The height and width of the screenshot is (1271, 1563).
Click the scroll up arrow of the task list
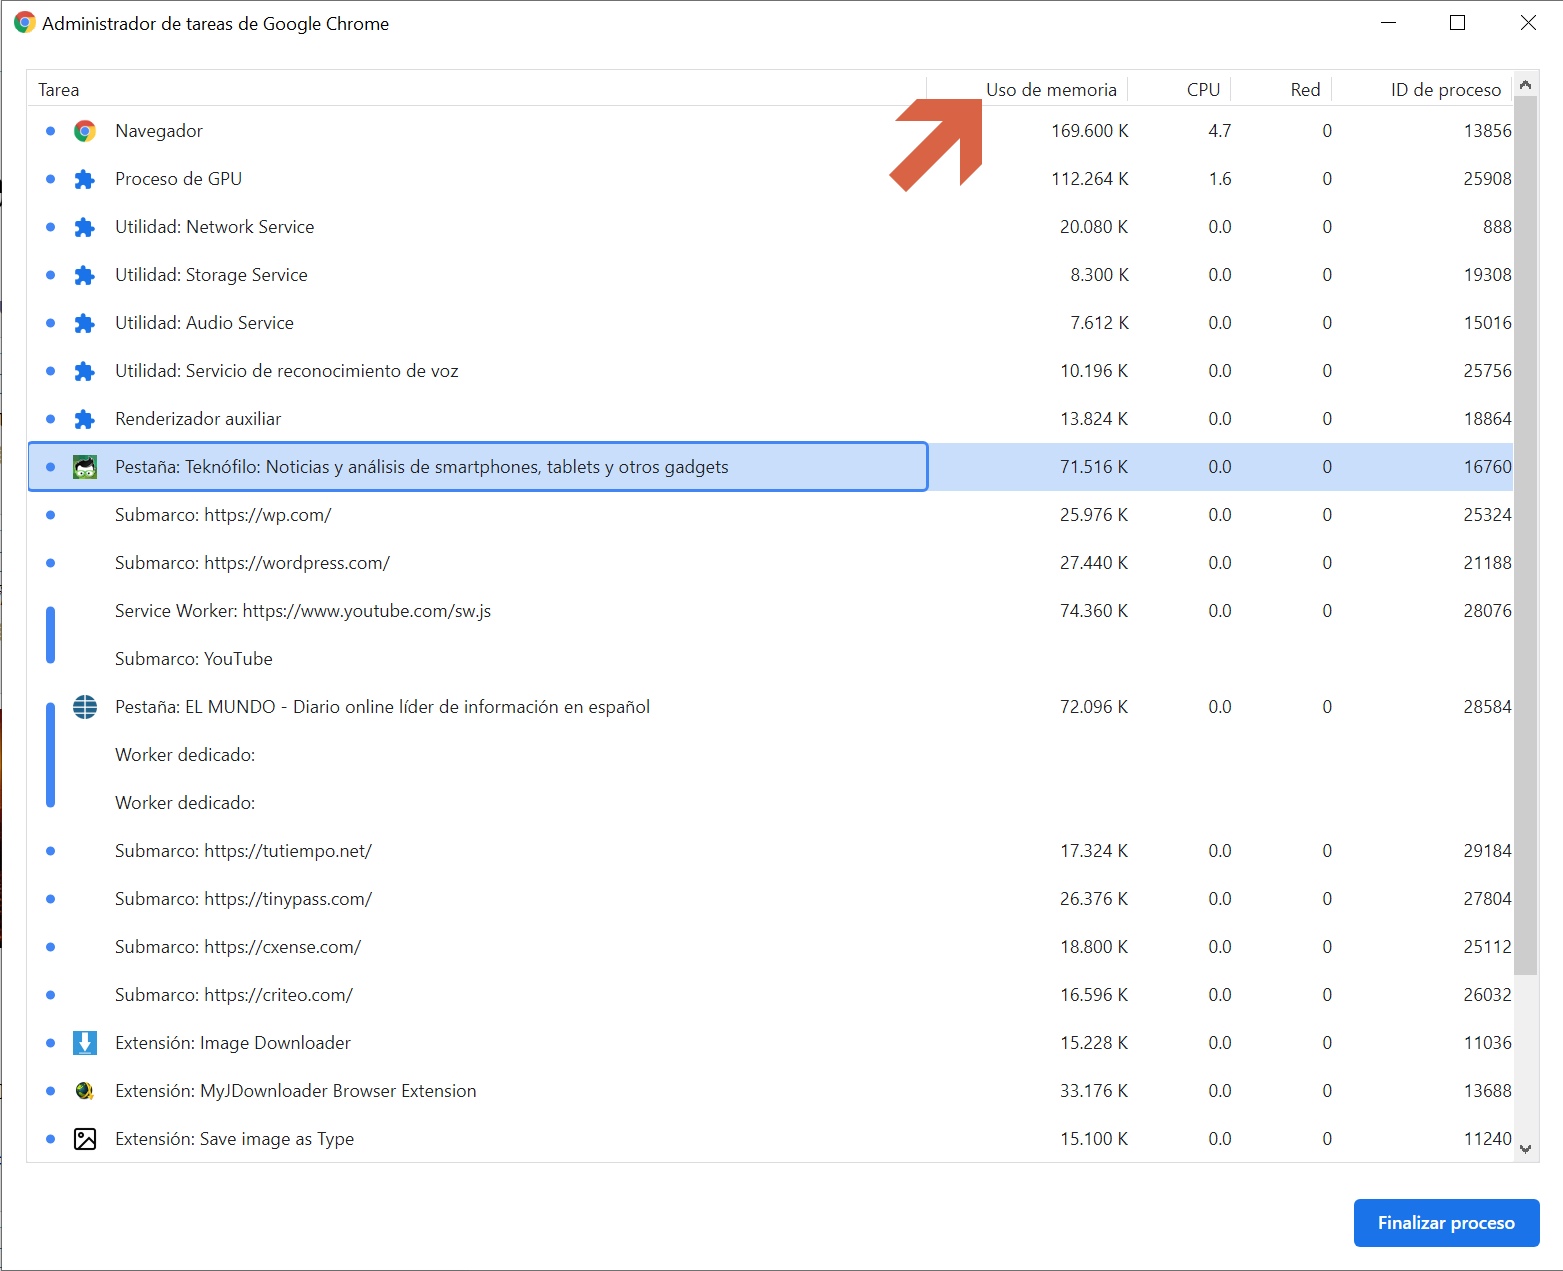(1525, 85)
